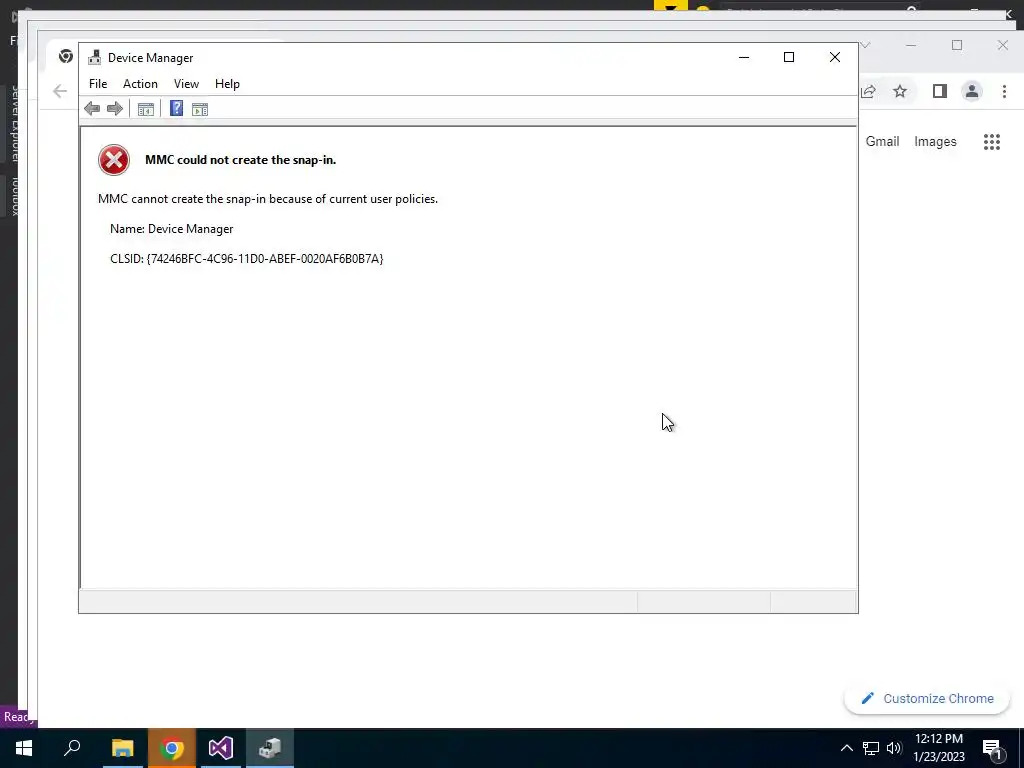The image size is (1024, 768).
Task: Open the Gmail link in Chrome
Action: 882,142
